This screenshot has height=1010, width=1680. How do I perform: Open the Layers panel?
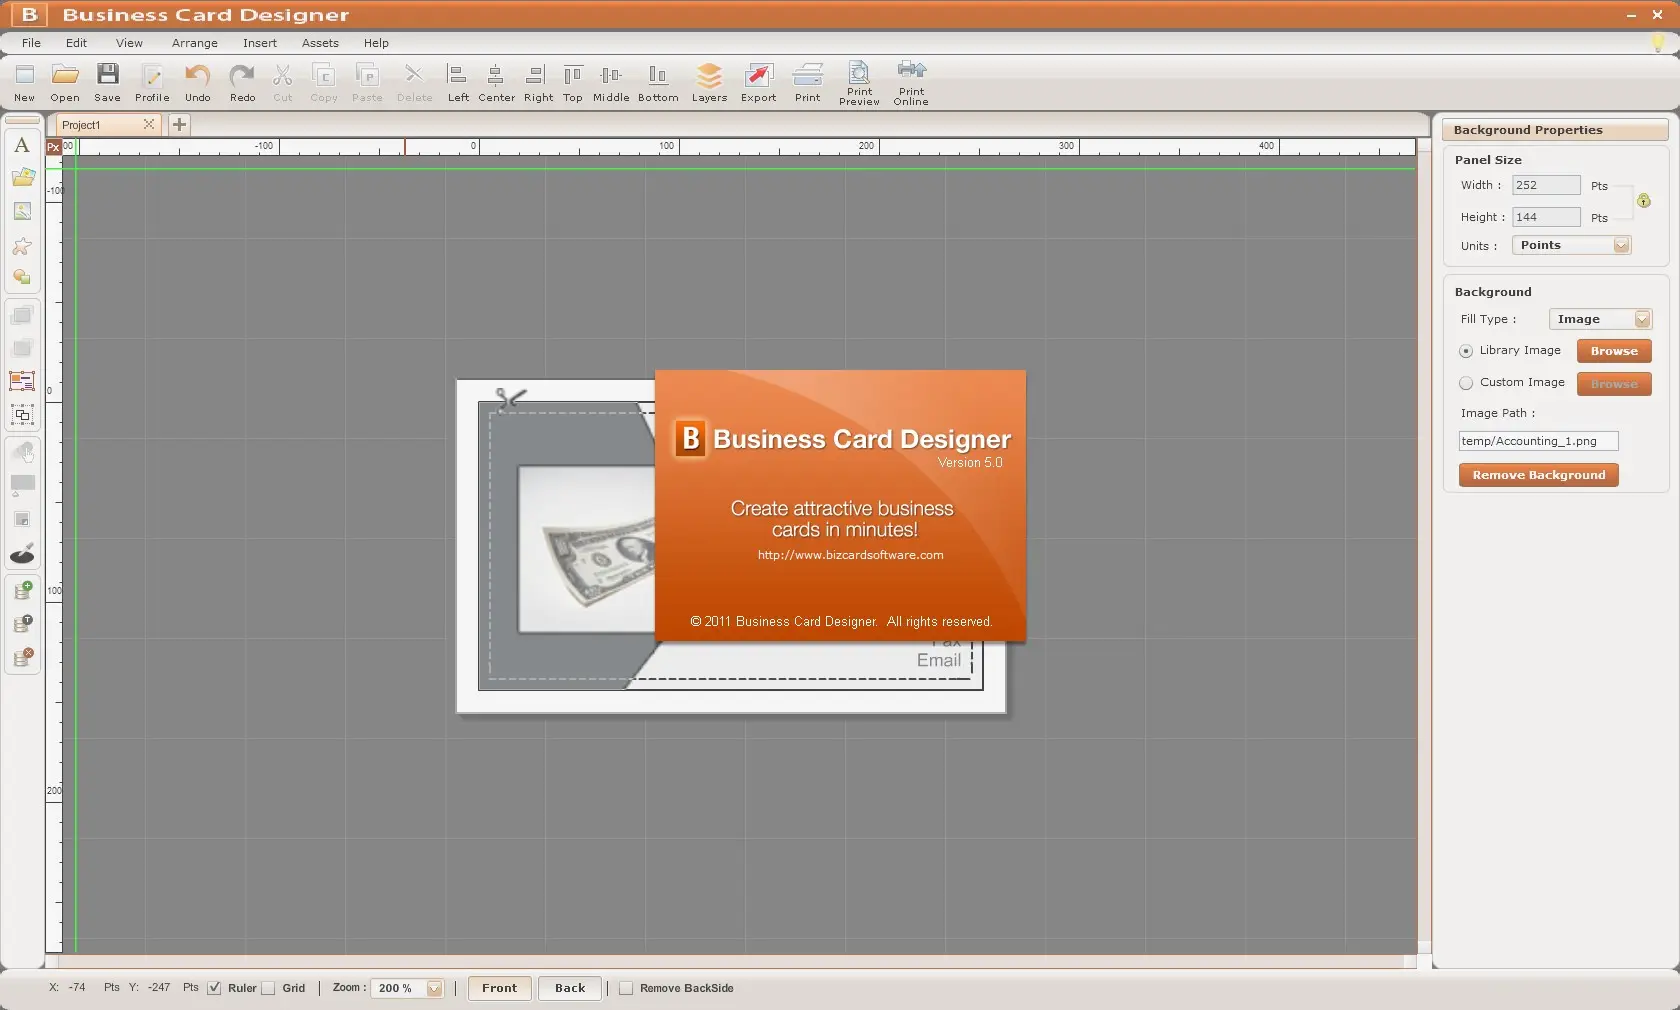point(709,82)
